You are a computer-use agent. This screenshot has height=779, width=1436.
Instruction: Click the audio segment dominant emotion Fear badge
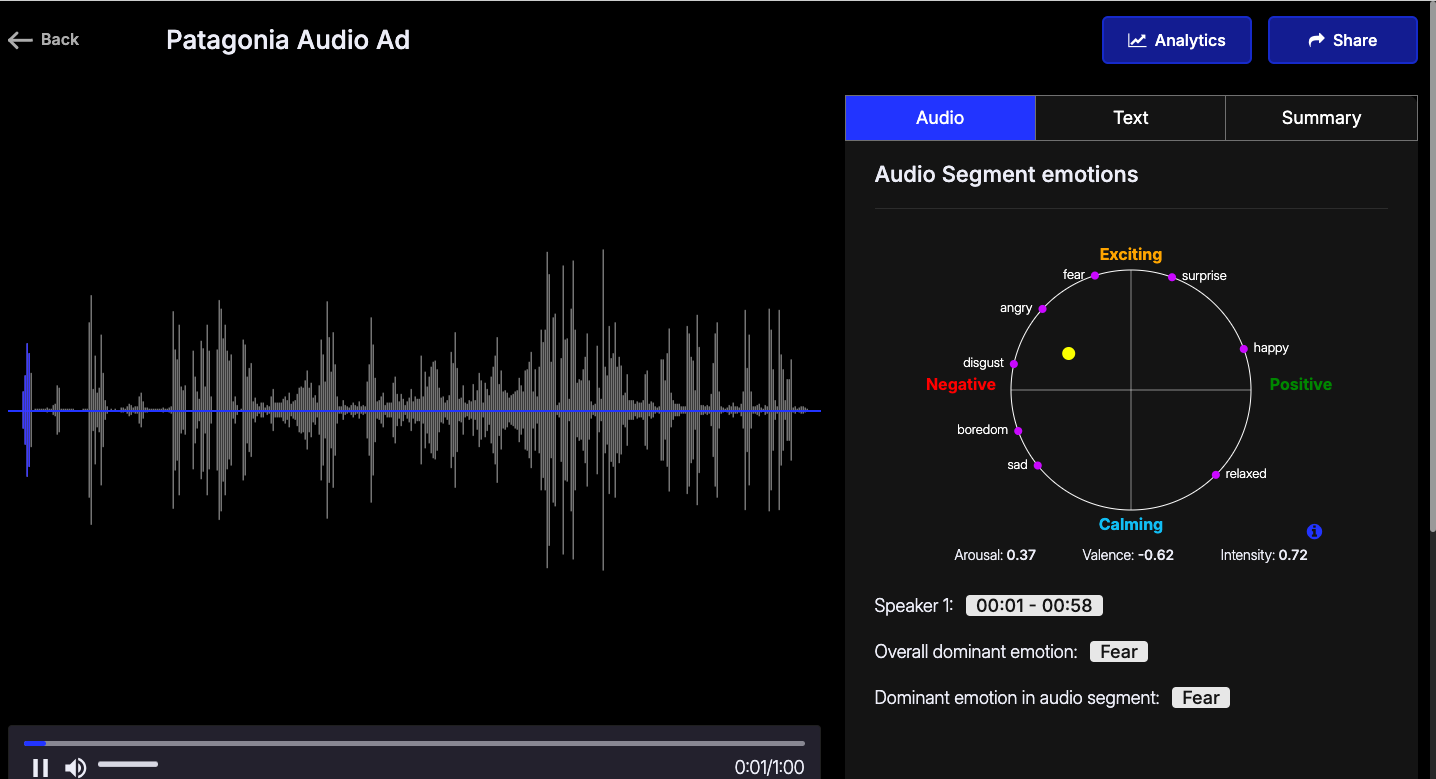pos(1201,698)
